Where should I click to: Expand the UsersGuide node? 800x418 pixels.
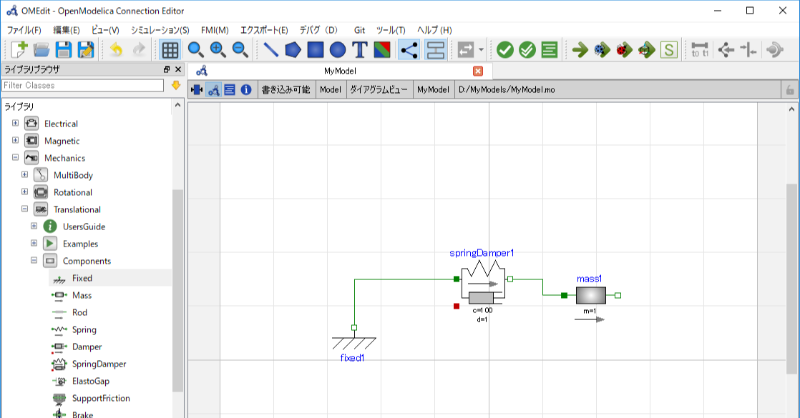click(x=34, y=226)
